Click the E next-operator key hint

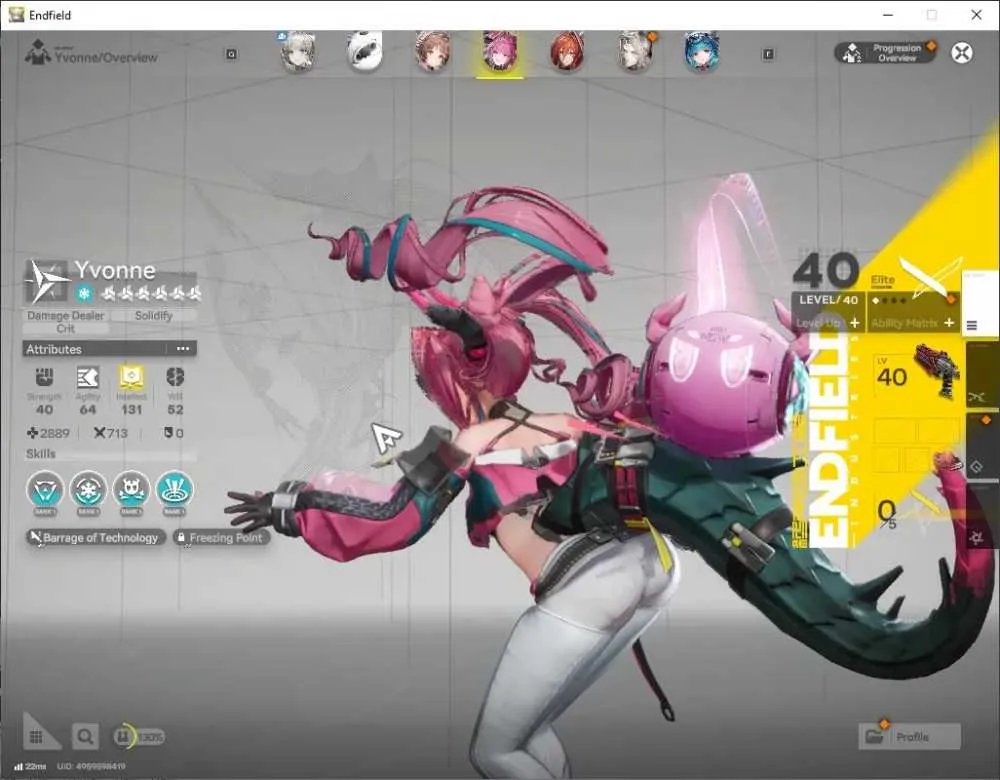pos(768,54)
